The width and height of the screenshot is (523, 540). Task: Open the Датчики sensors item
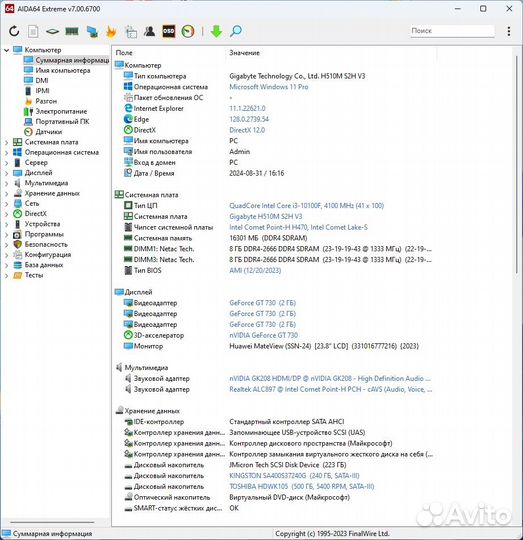(x=43, y=132)
